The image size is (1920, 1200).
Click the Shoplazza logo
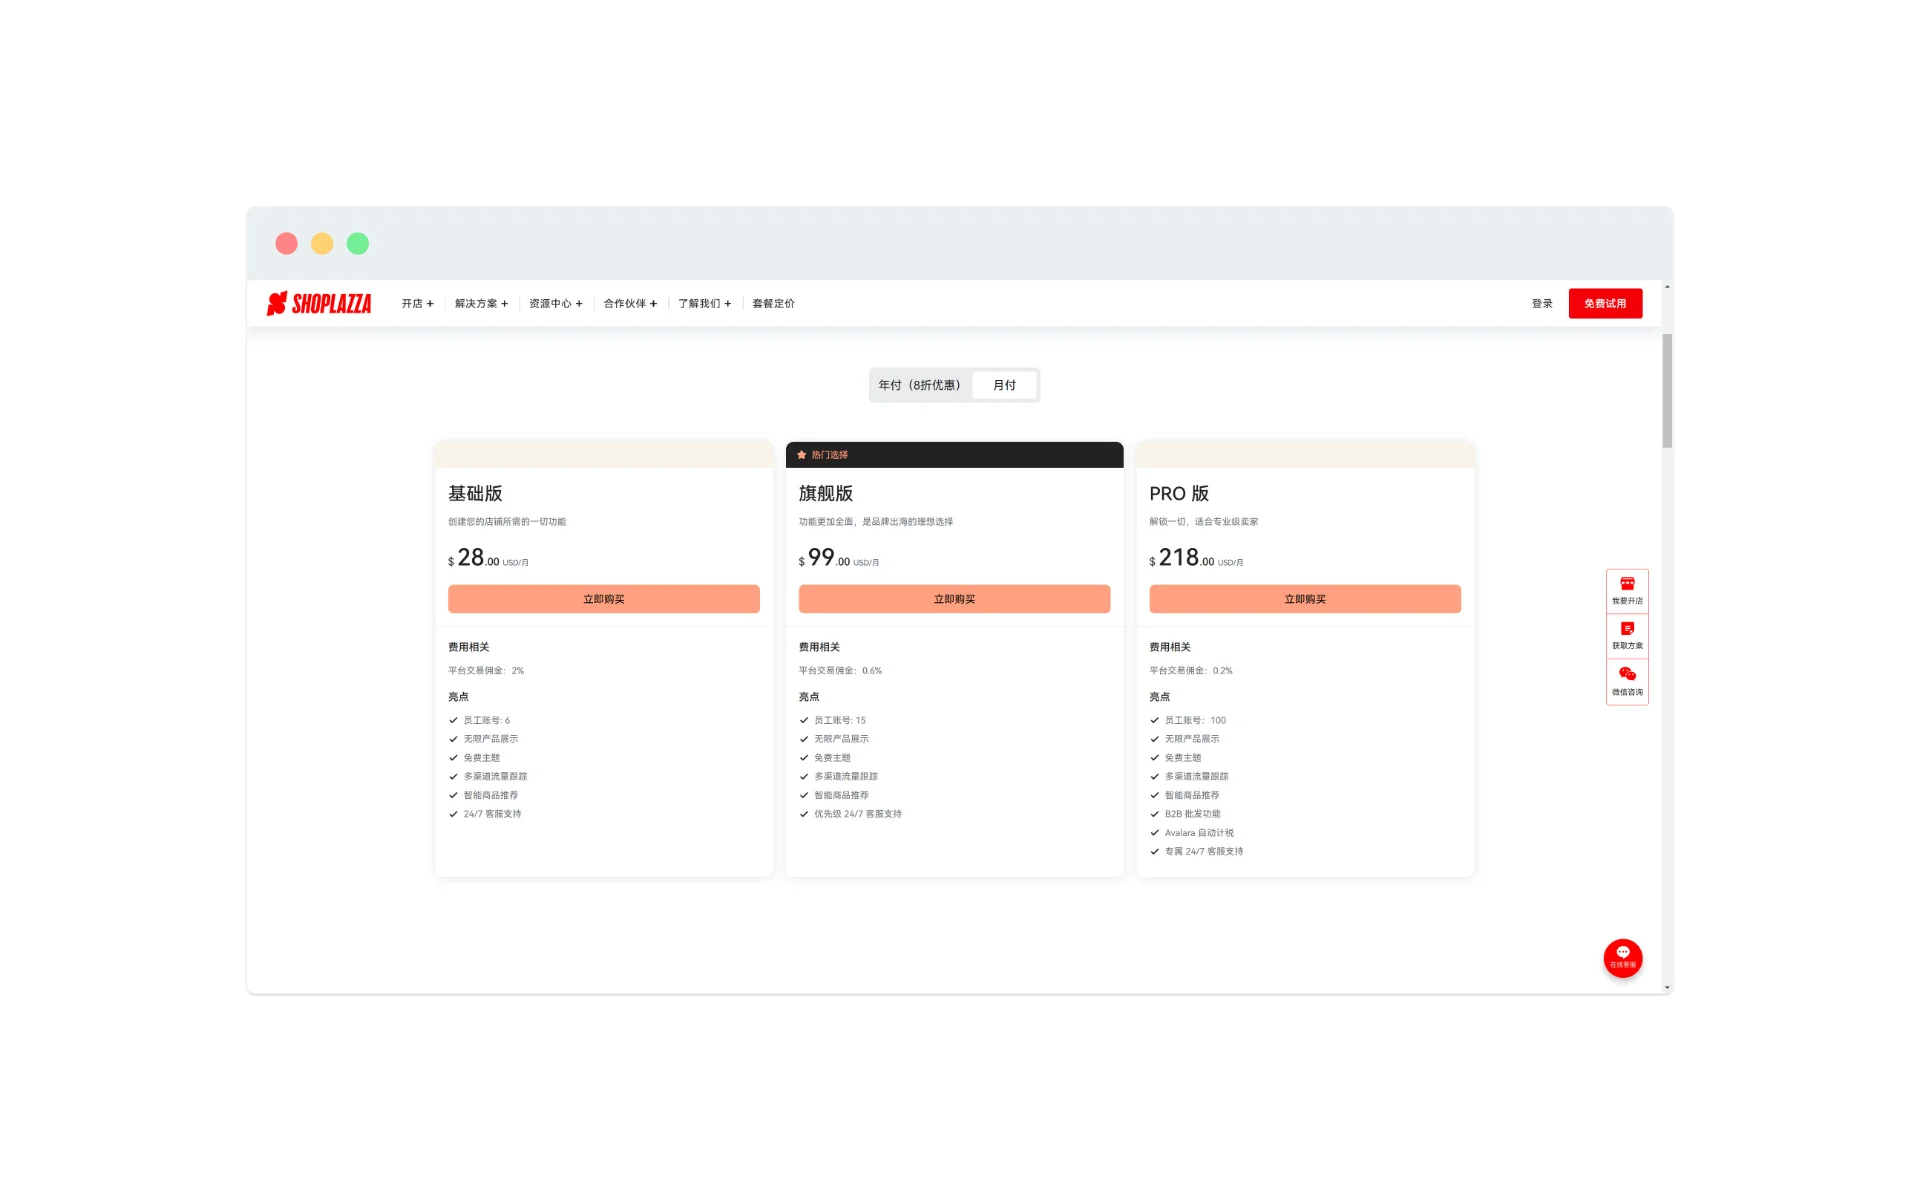[x=319, y=303]
